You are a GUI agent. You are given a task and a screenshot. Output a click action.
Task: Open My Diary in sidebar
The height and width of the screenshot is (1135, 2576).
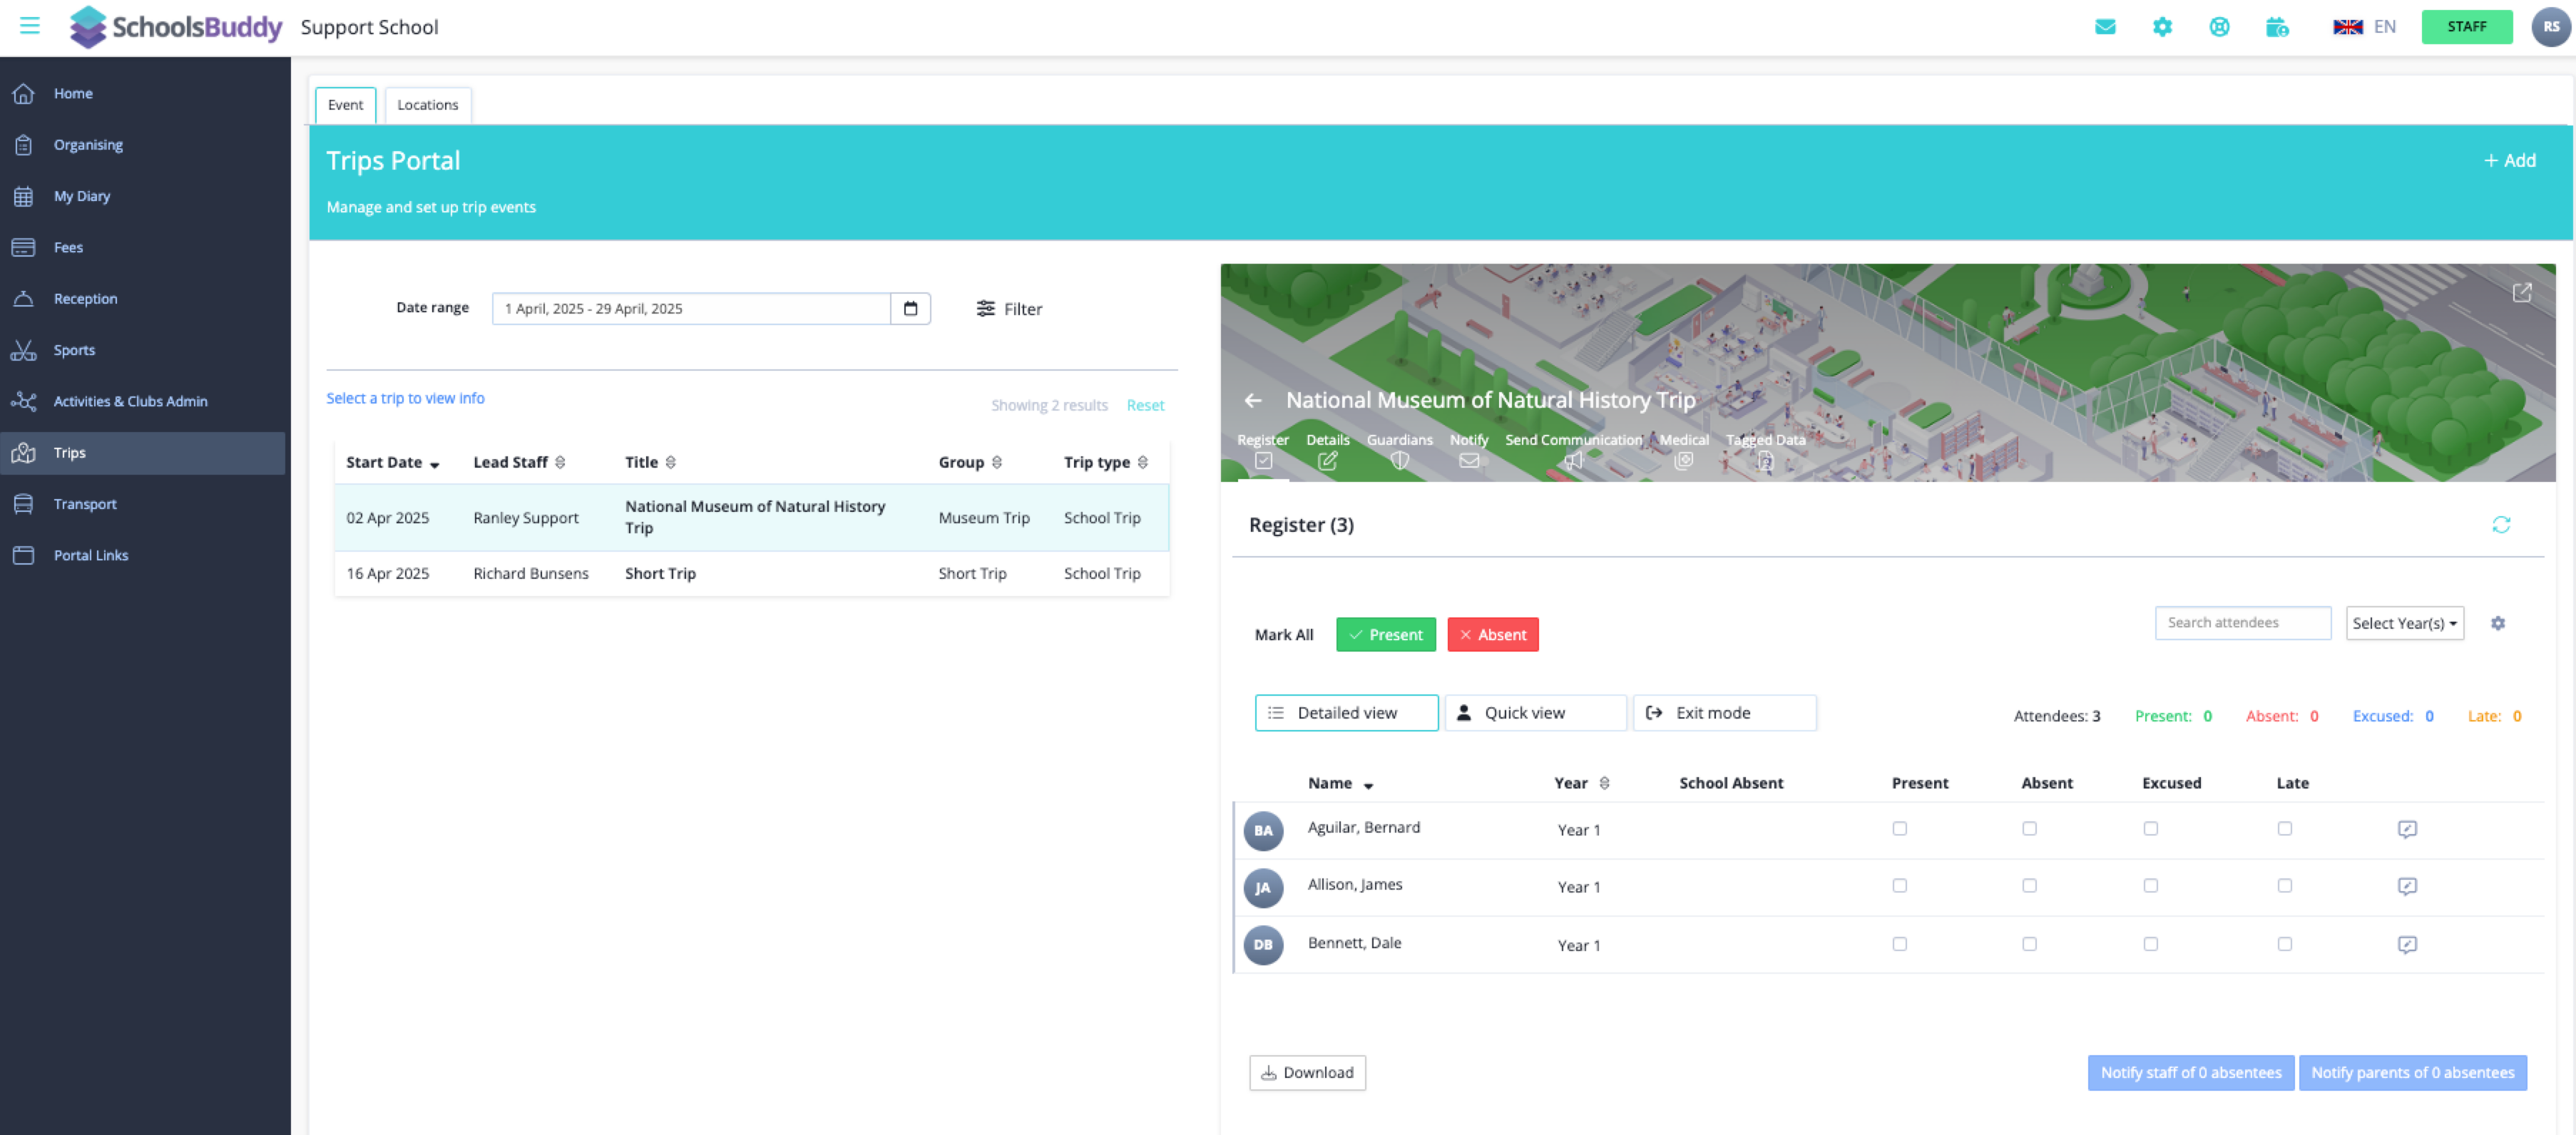coord(143,196)
